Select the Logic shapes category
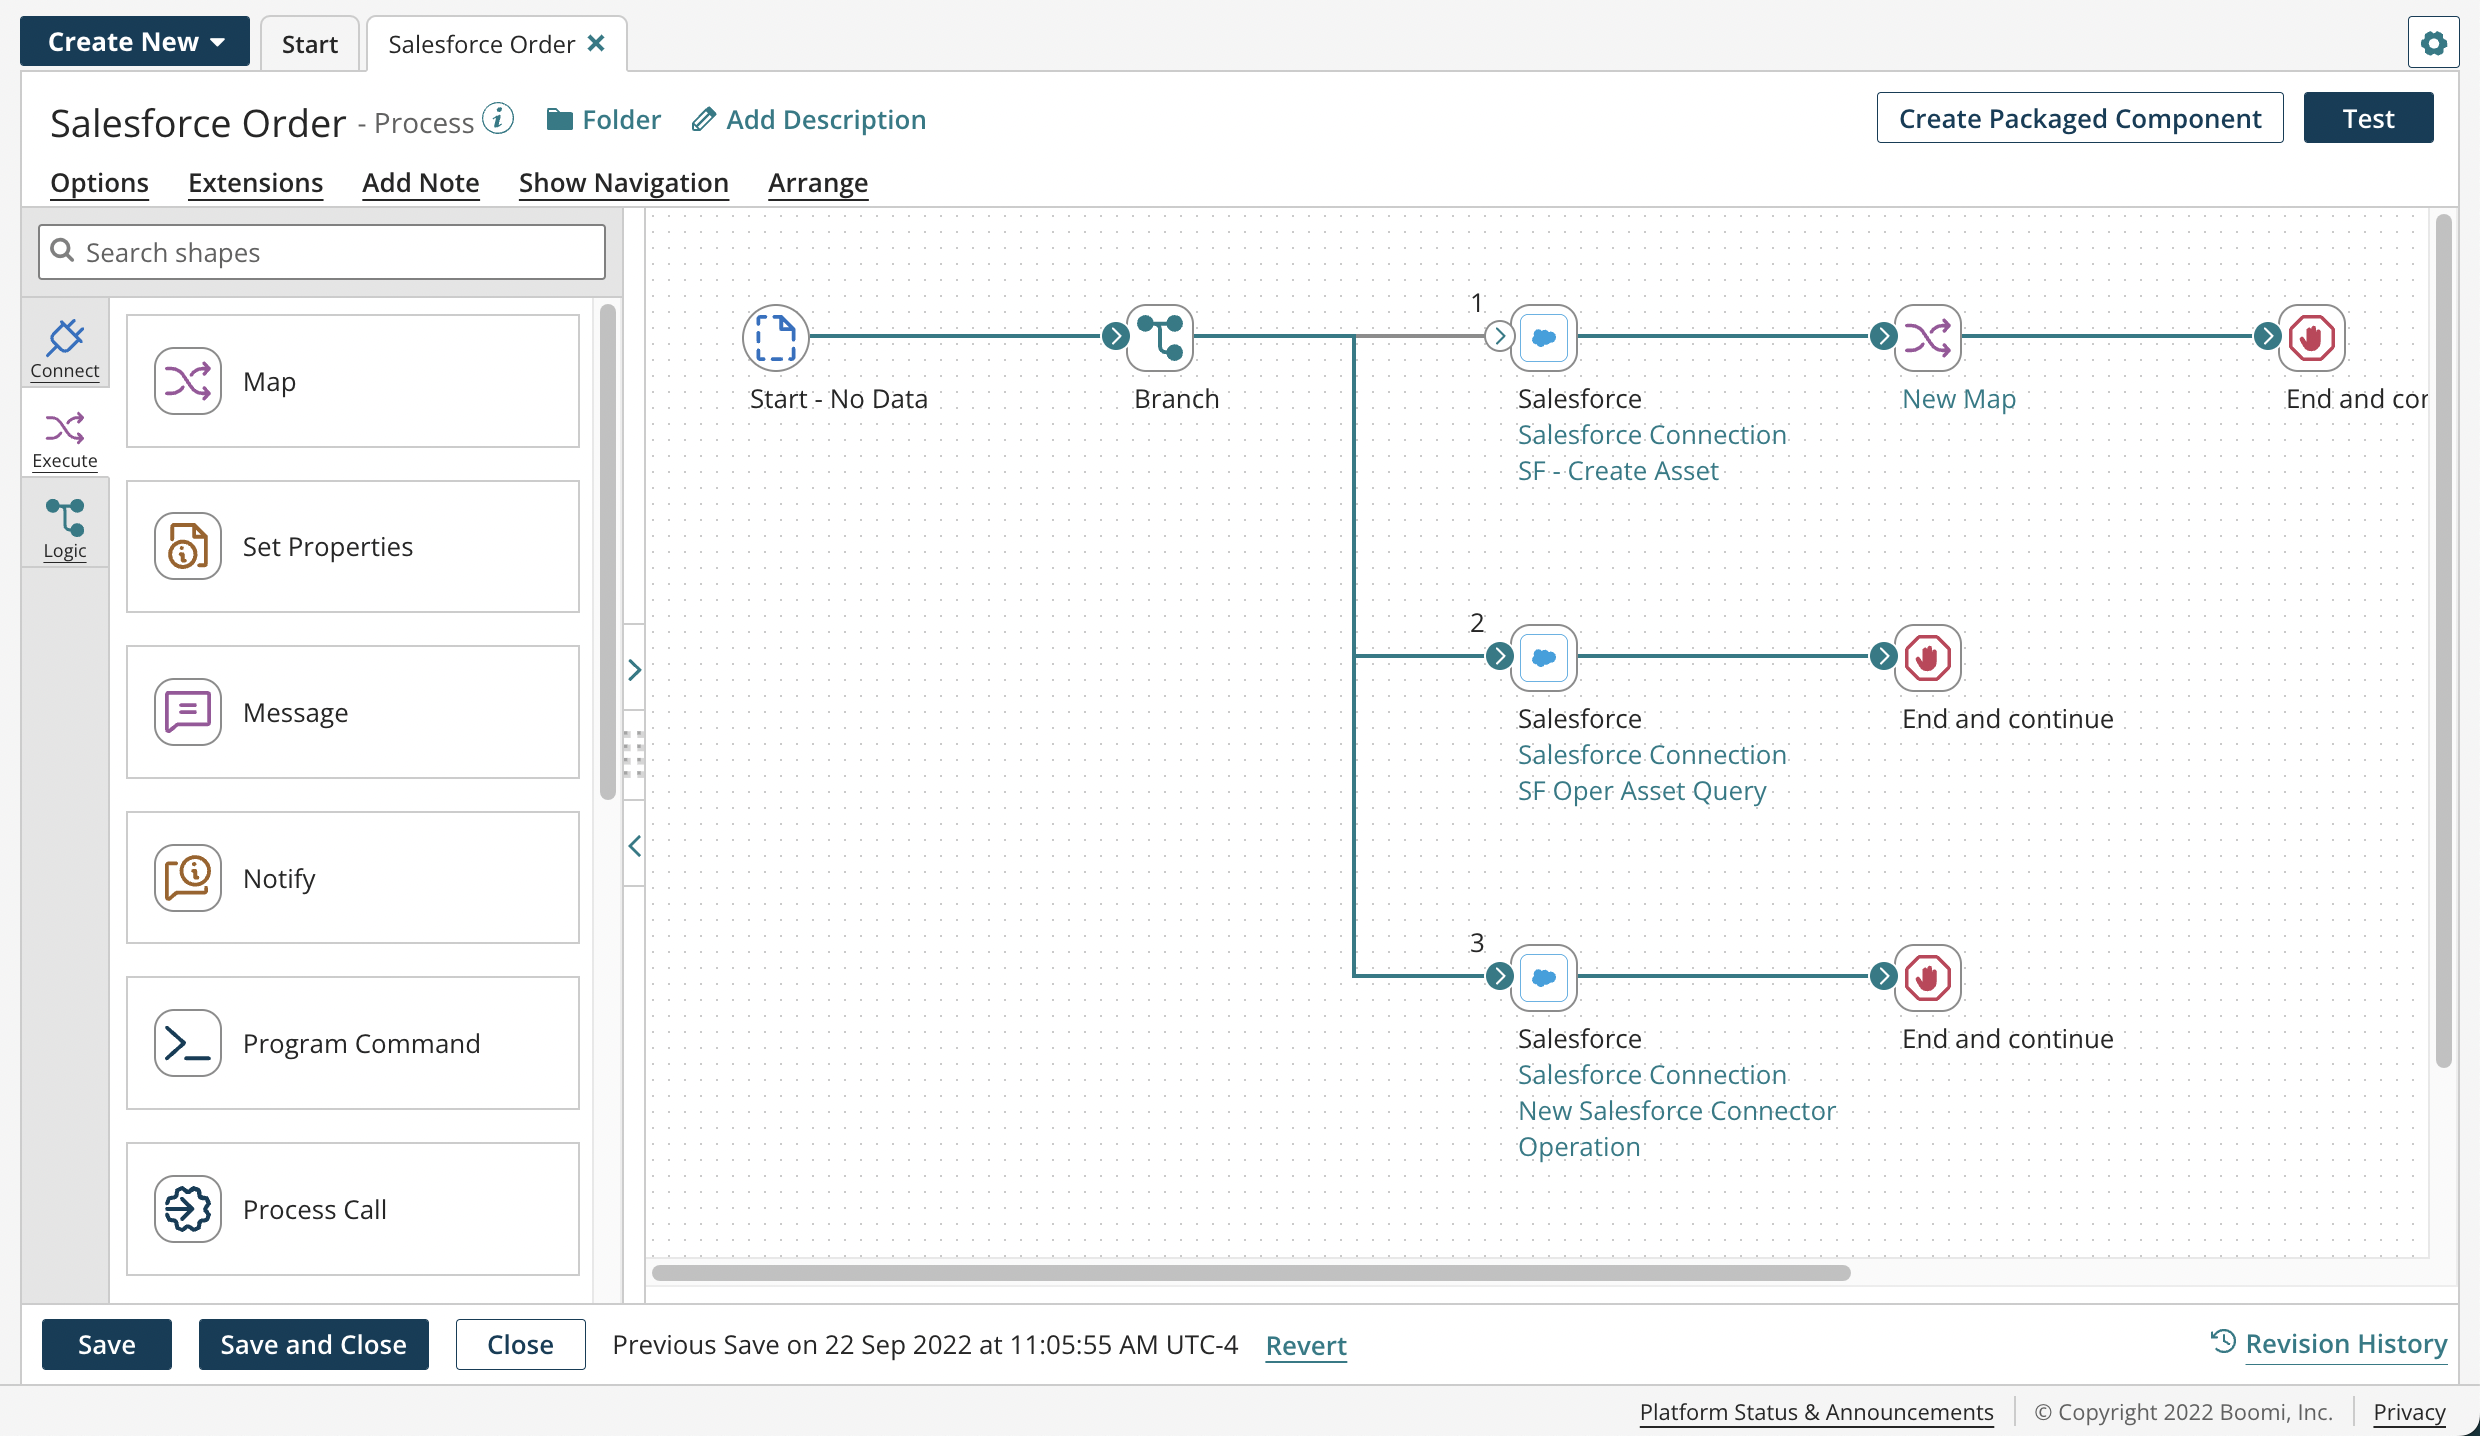This screenshot has height=1436, width=2480. pyautogui.click(x=64, y=525)
